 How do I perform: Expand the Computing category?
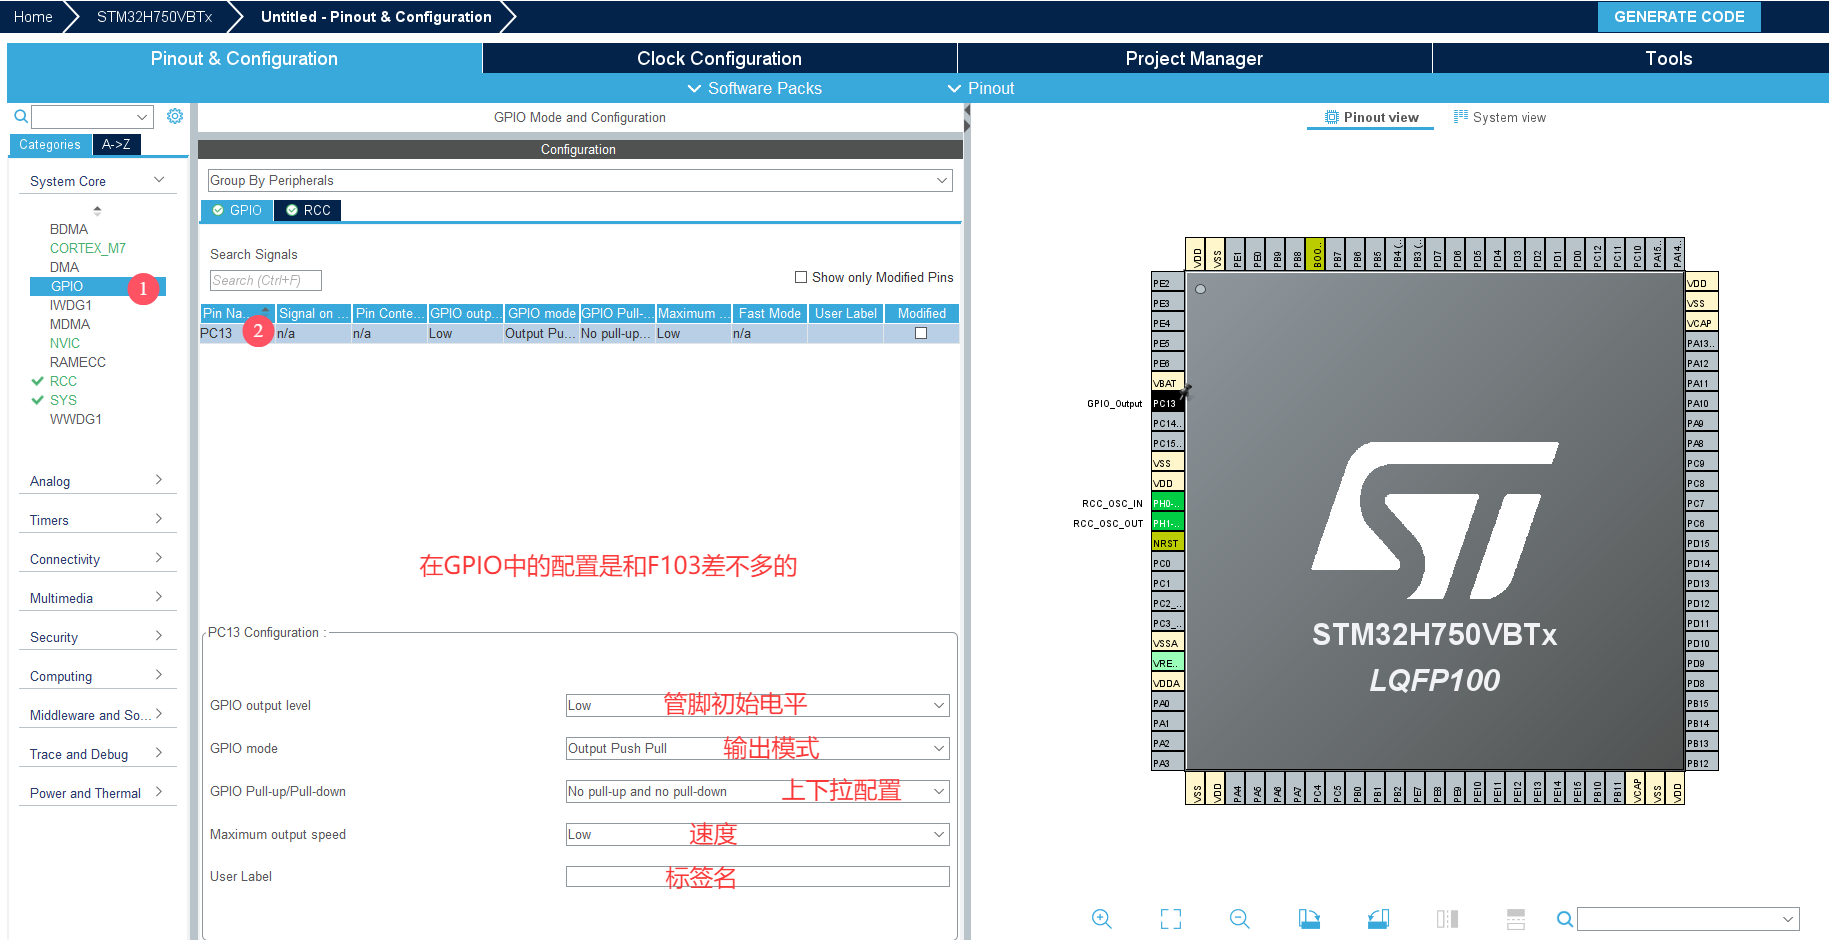[x=97, y=676]
